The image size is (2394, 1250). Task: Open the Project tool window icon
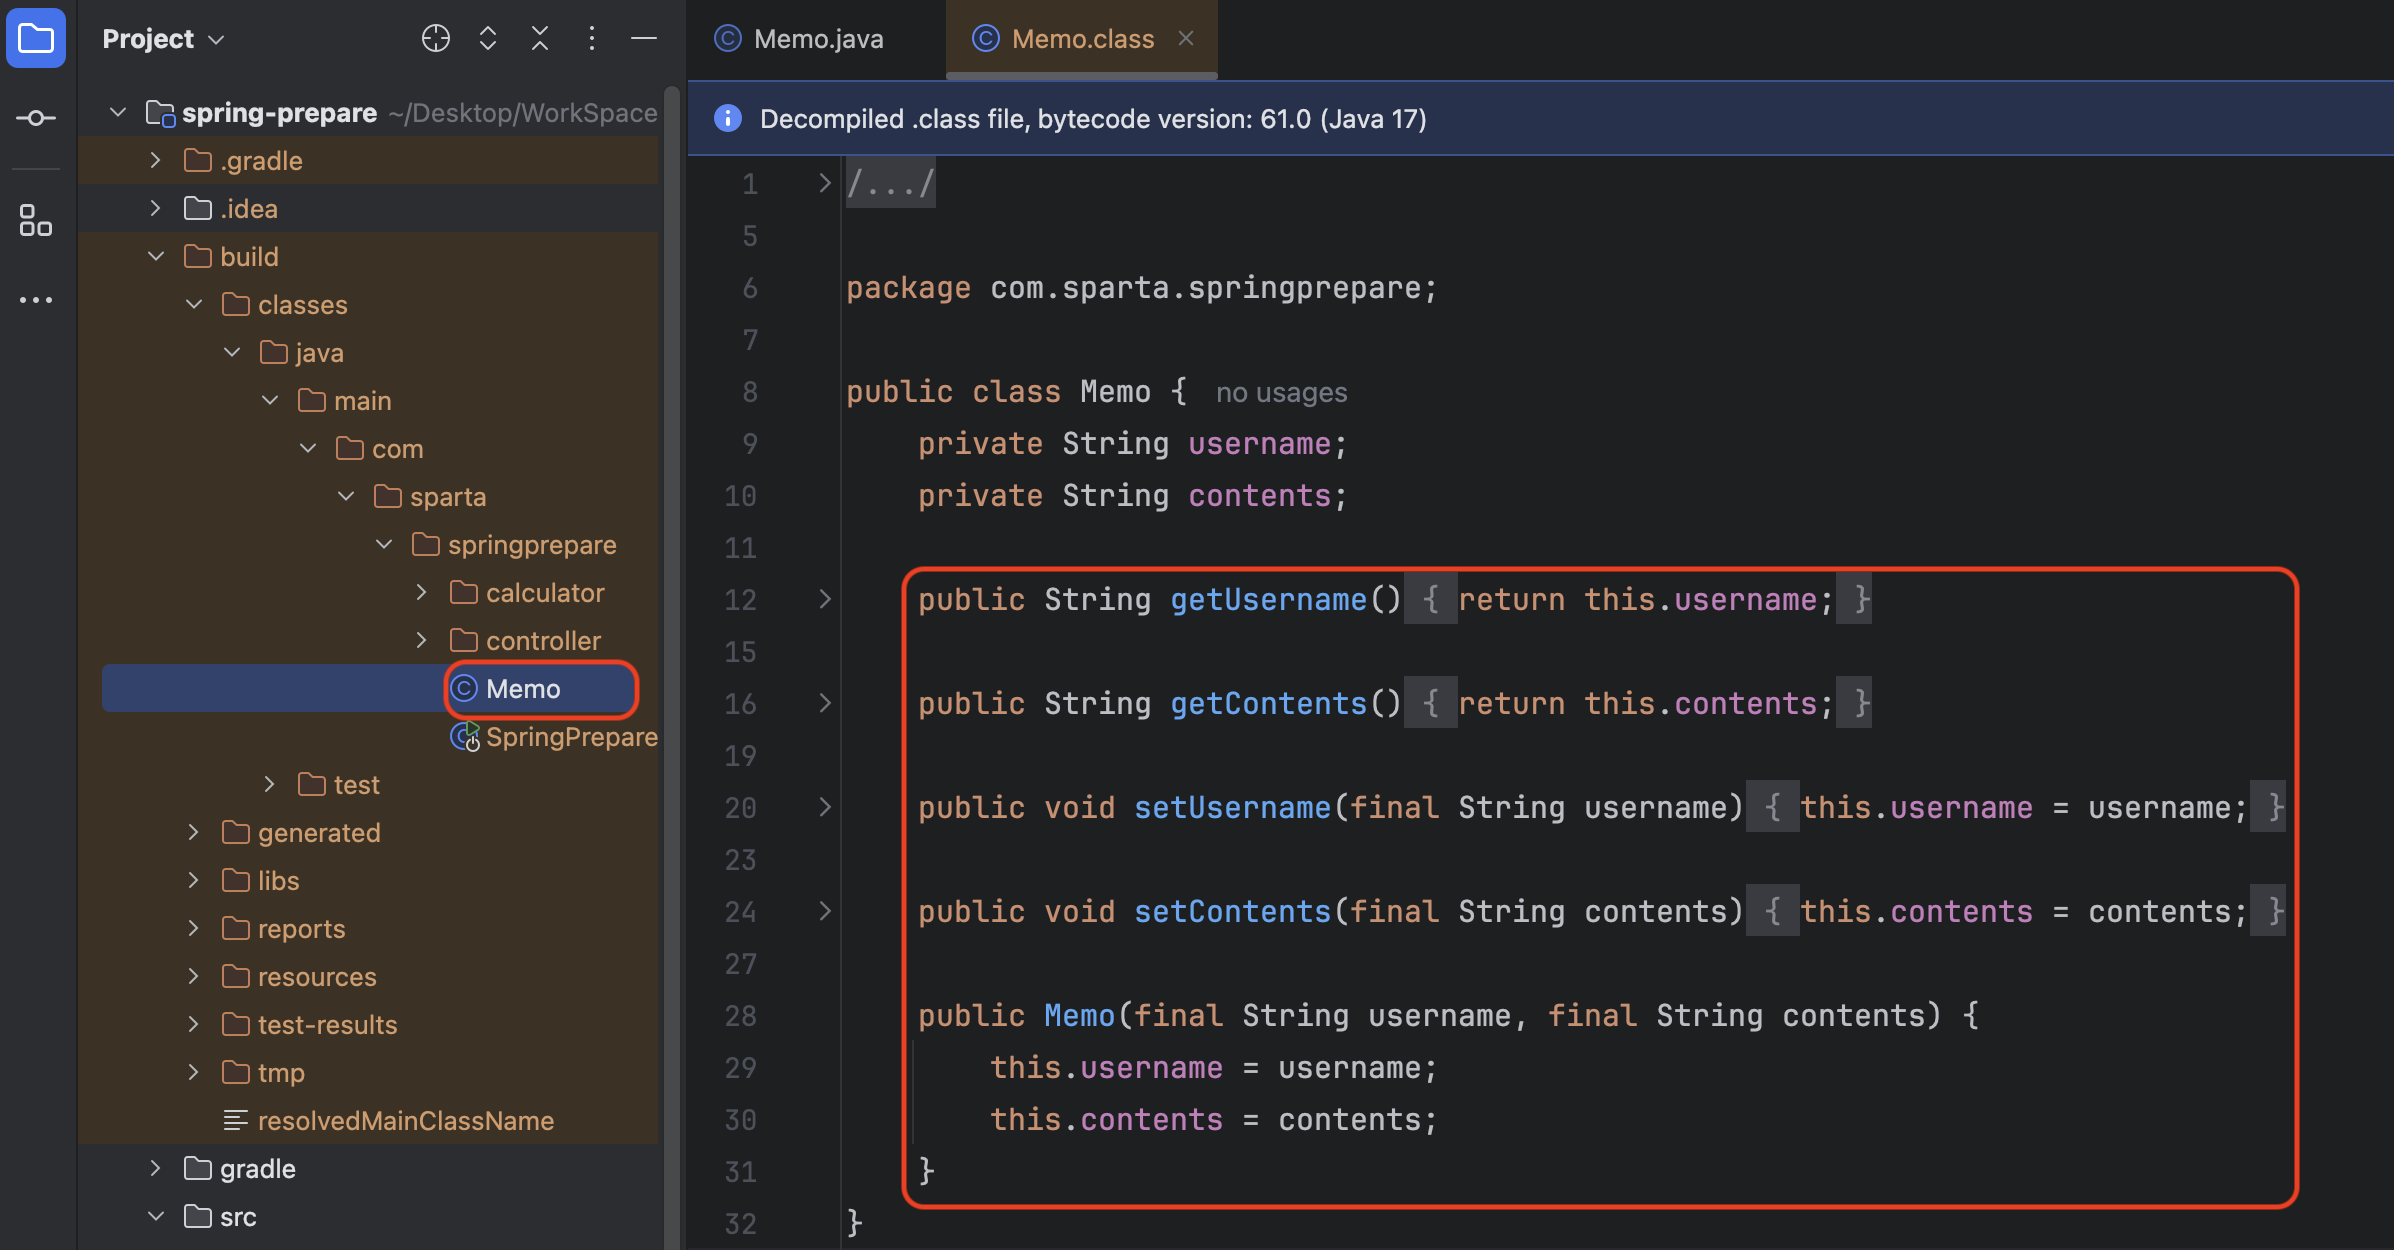click(36, 39)
